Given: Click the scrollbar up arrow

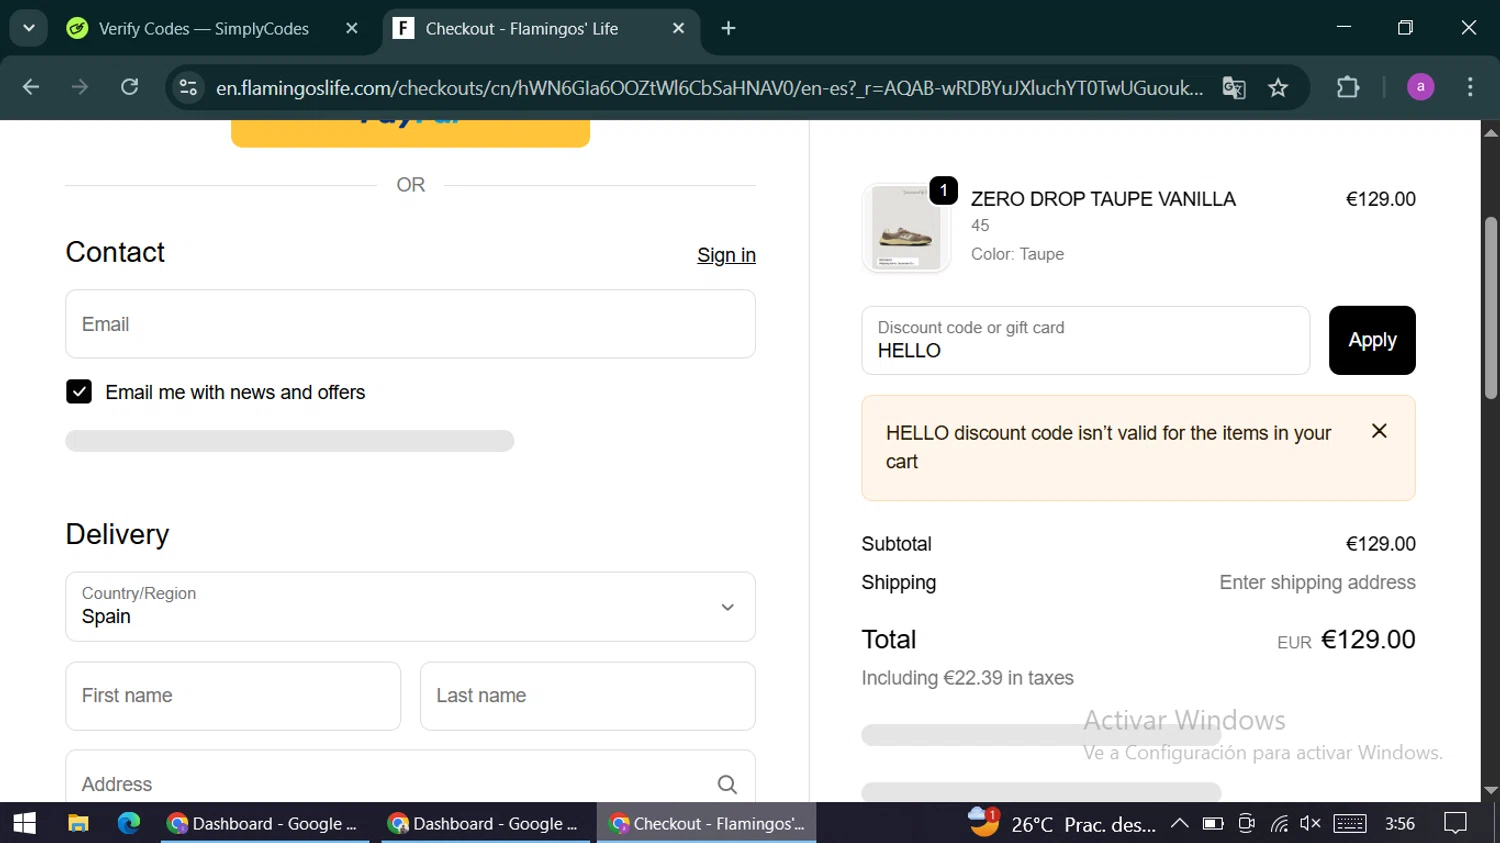Looking at the screenshot, I should (x=1491, y=132).
